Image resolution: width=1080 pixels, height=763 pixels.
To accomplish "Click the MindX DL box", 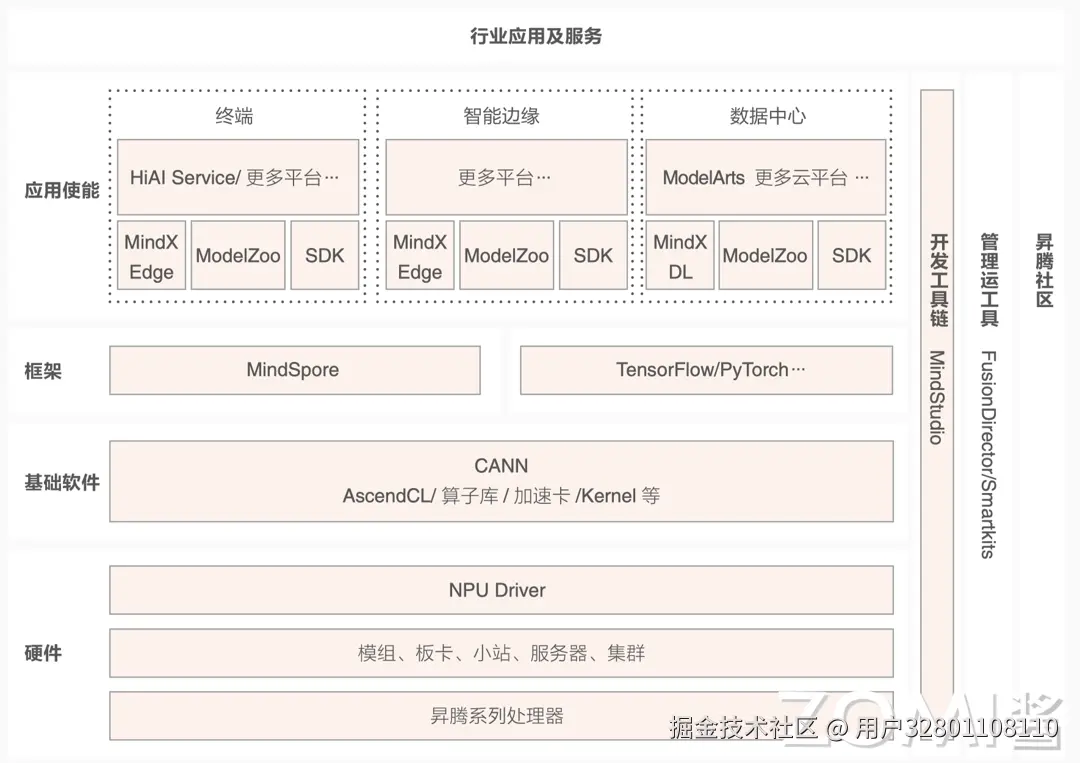I will tap(680, 255).
